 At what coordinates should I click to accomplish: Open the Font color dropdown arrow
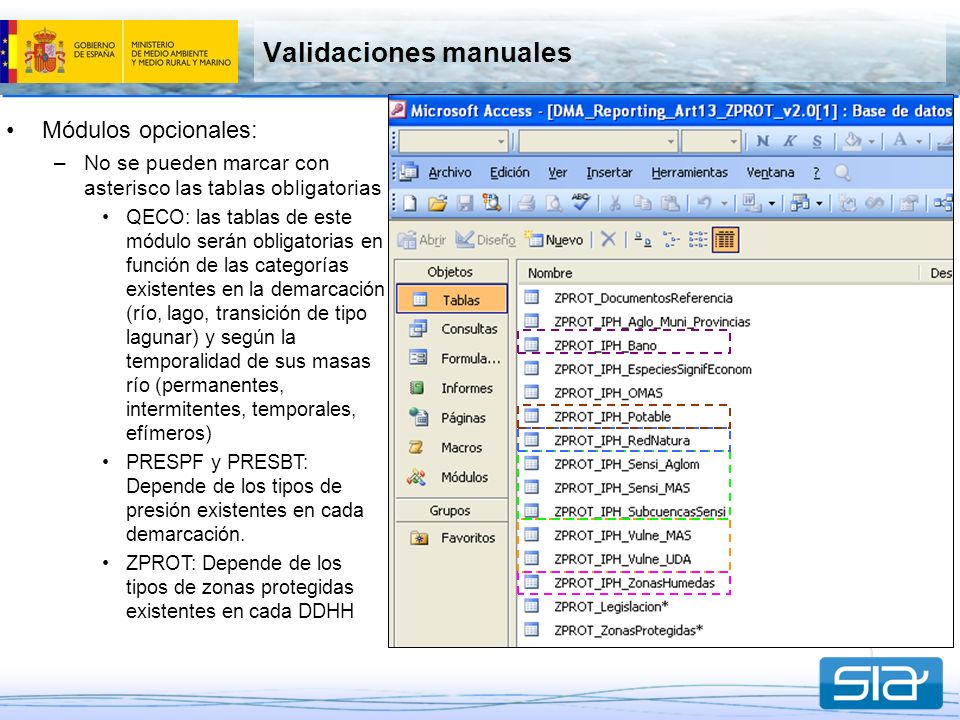pos(919,142)
